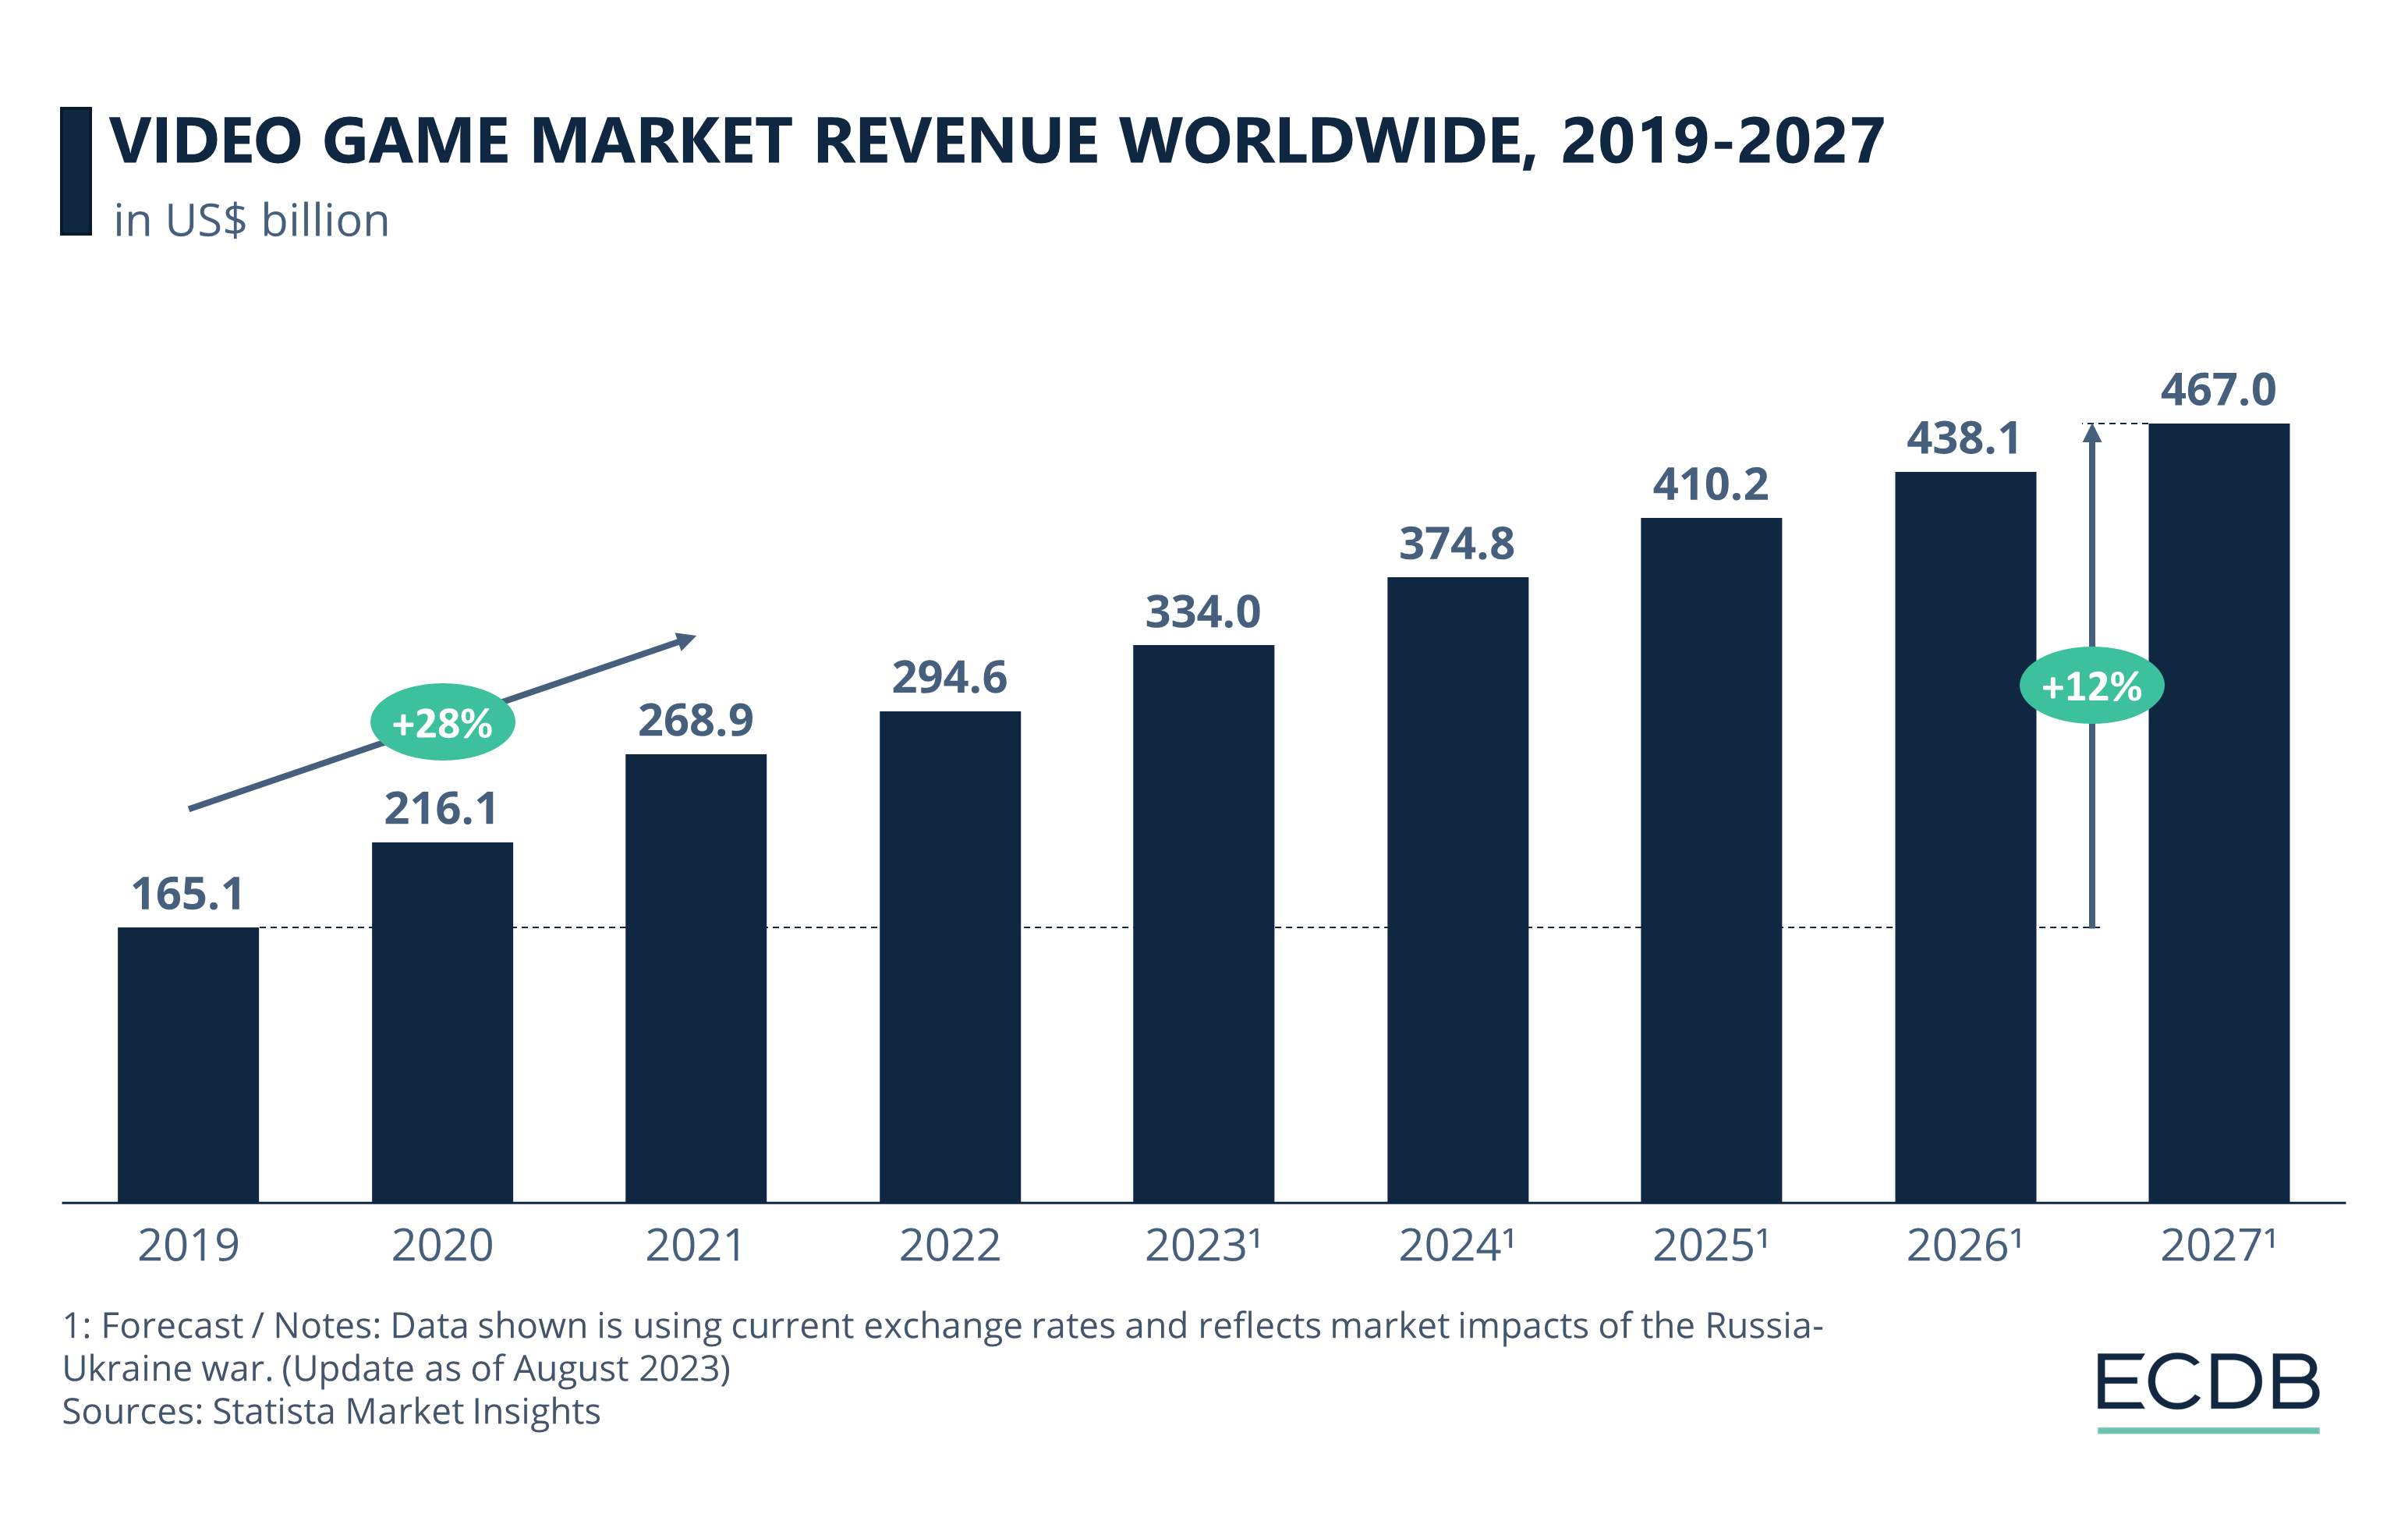Click the bar for year 2023

click(x=1203, y=924)
